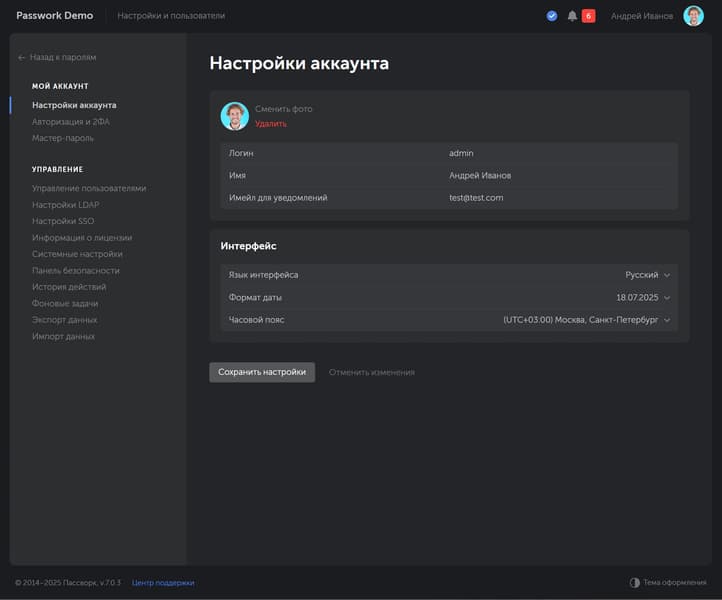The image size is (722, 600).
Task: Click Сменить фото link
Action: click(284, 109)
